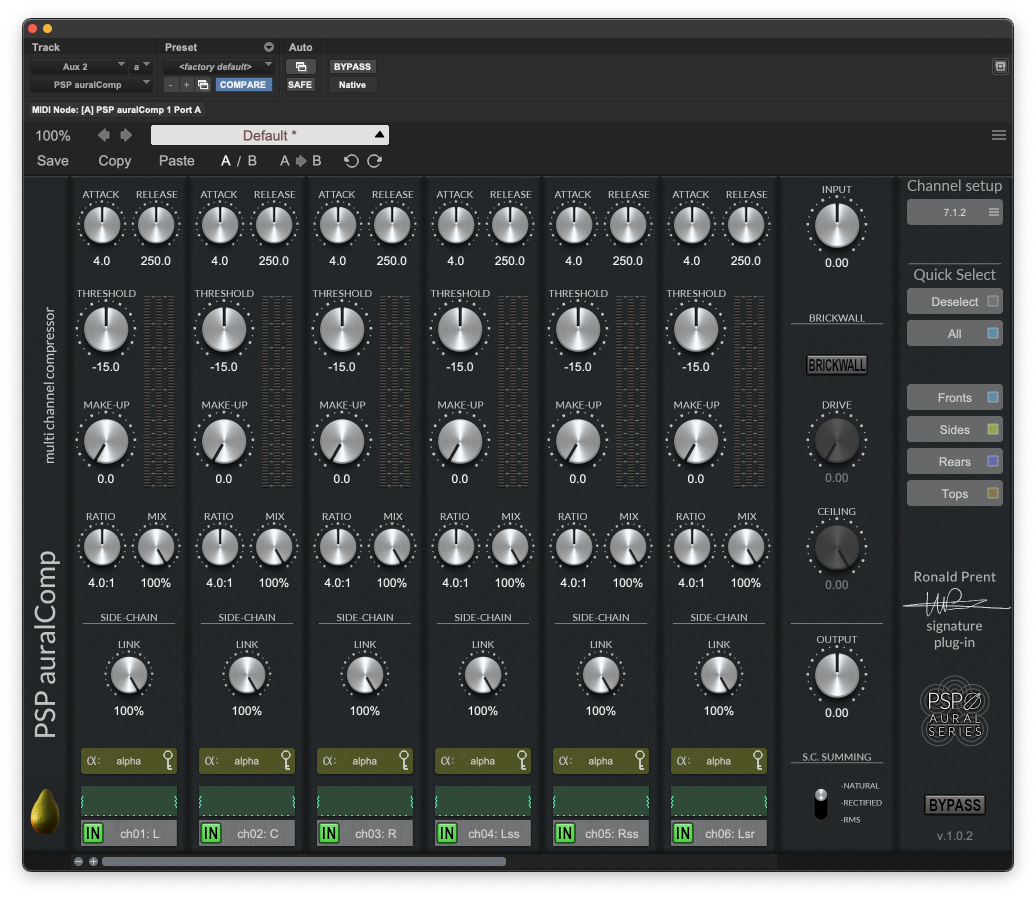Open the PSP auralComp plug-in selector

[x=91, y=85]
